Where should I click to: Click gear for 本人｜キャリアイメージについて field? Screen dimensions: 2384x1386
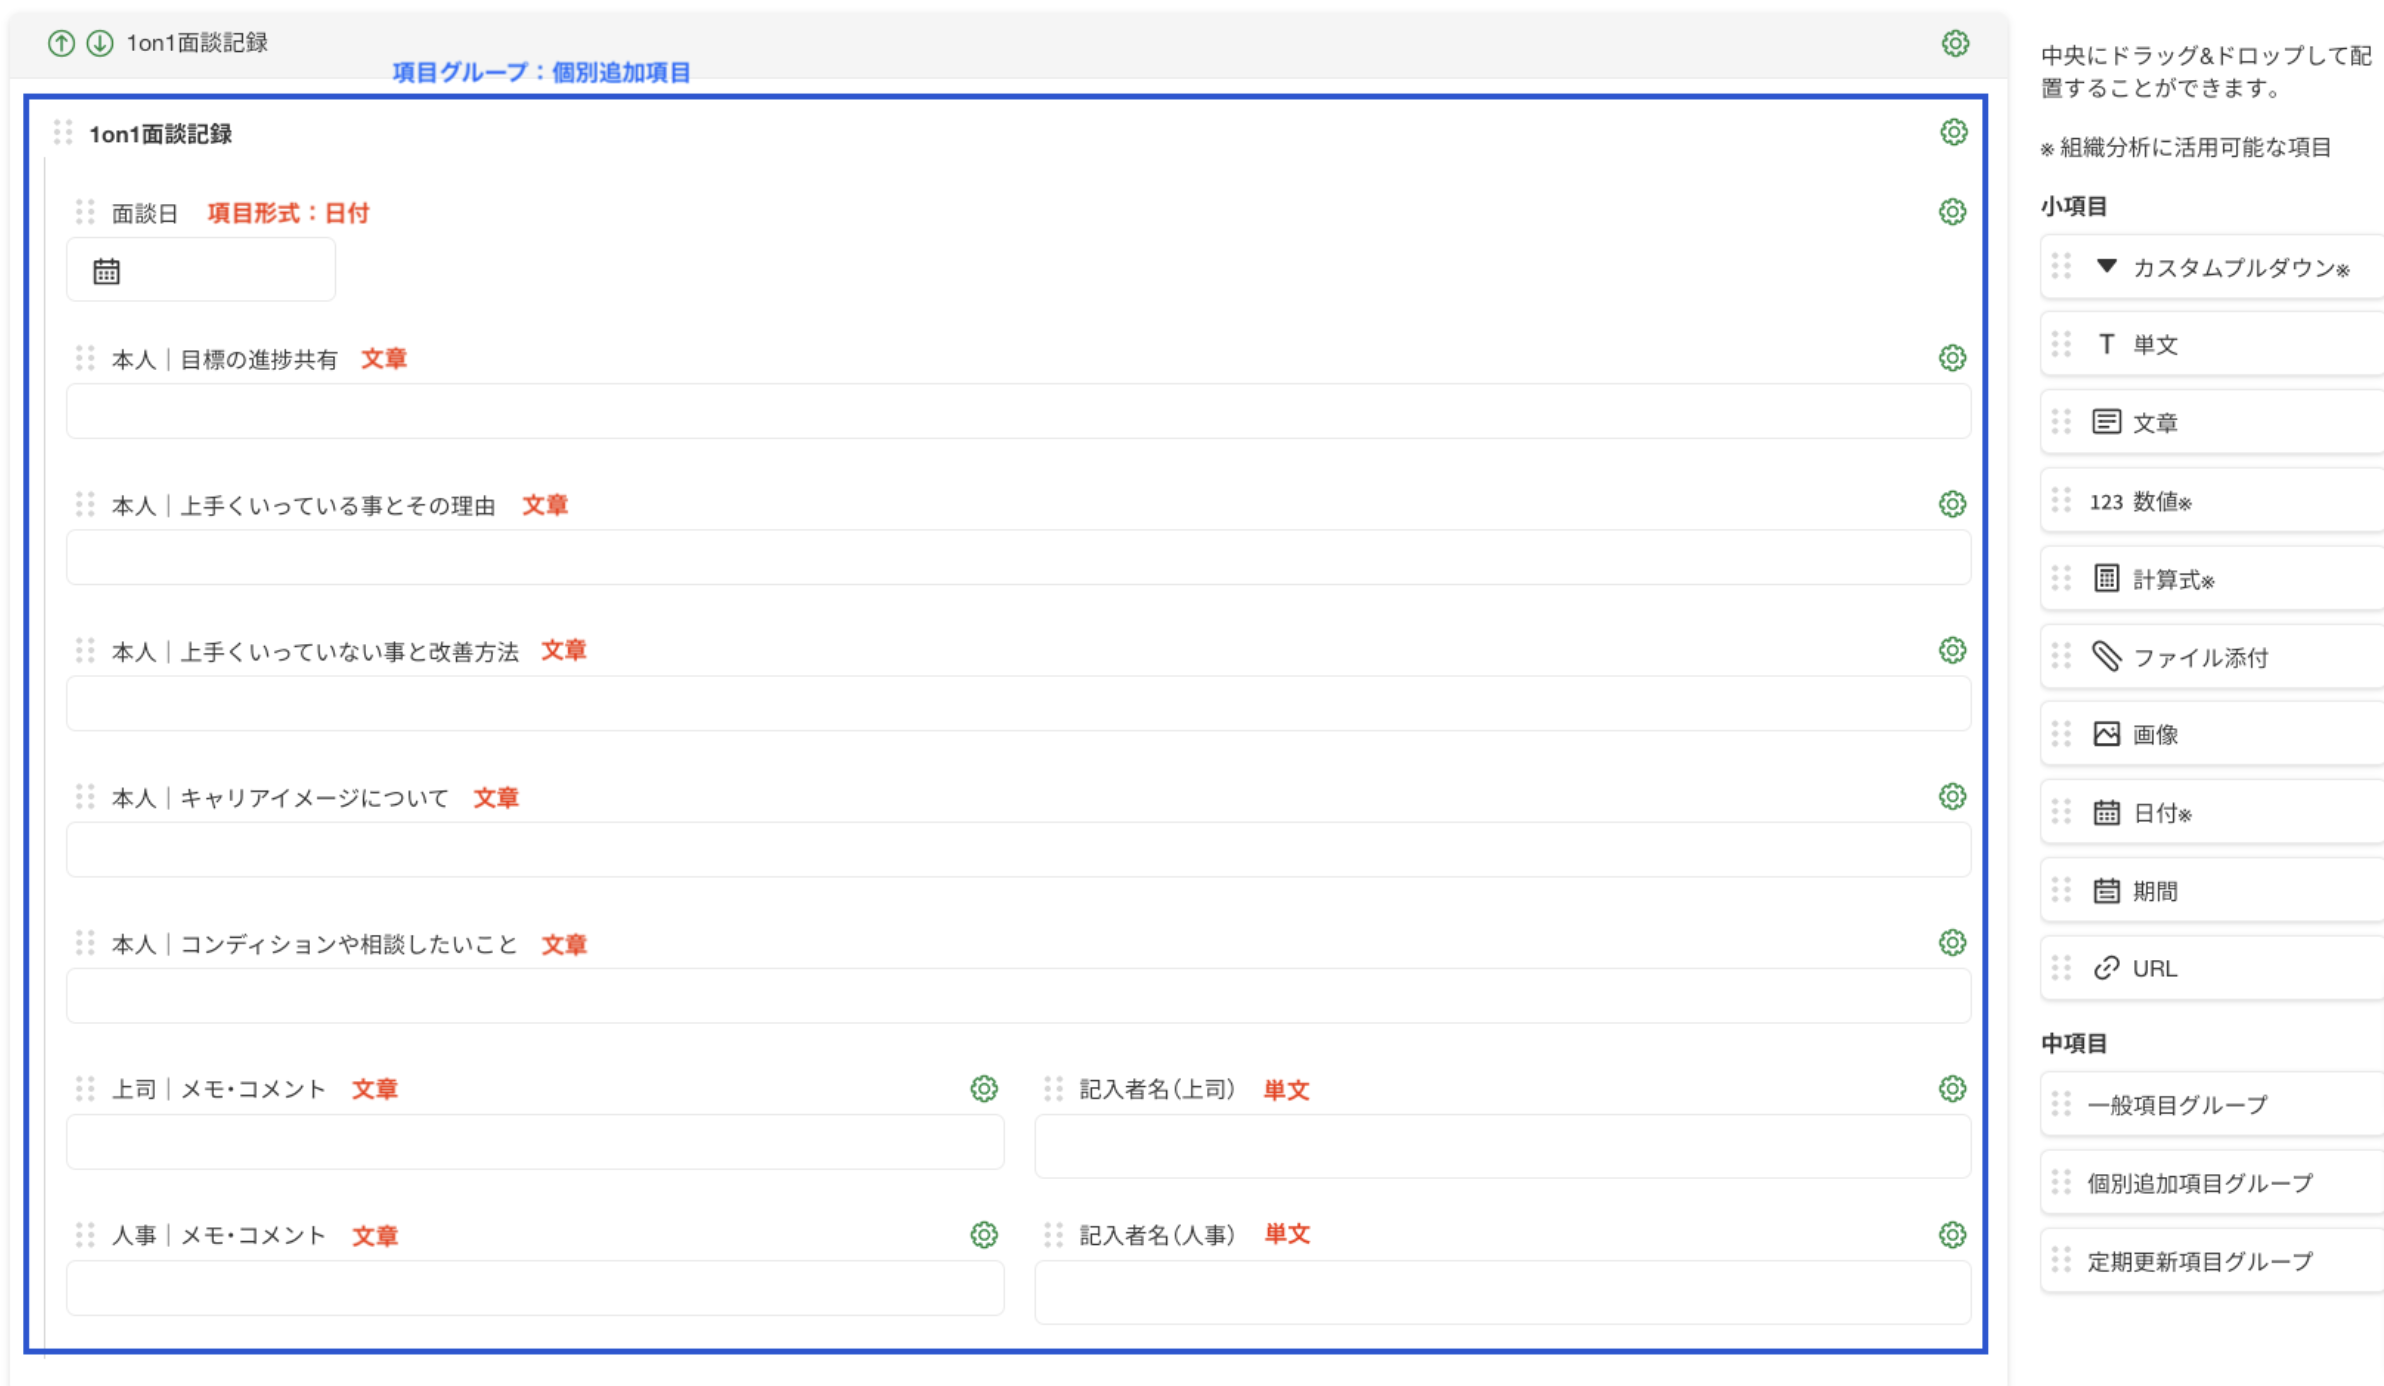1952,797
